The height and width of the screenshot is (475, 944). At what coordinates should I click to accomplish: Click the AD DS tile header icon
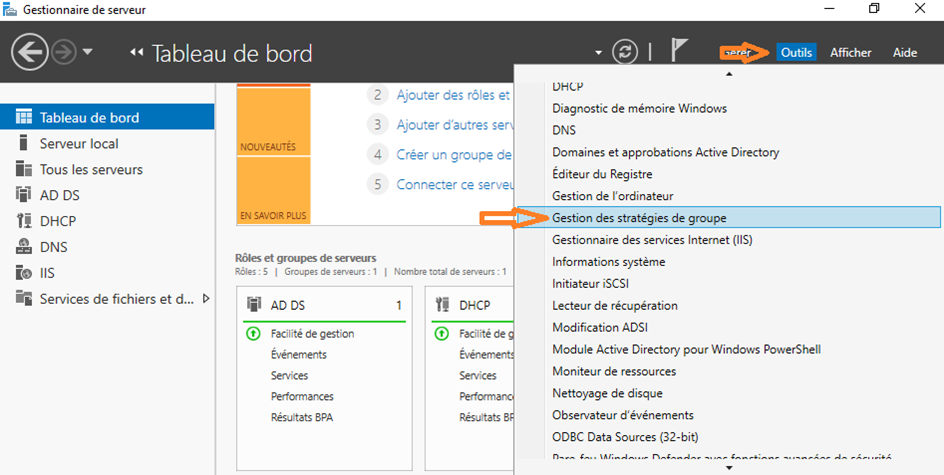pos(254,305)
